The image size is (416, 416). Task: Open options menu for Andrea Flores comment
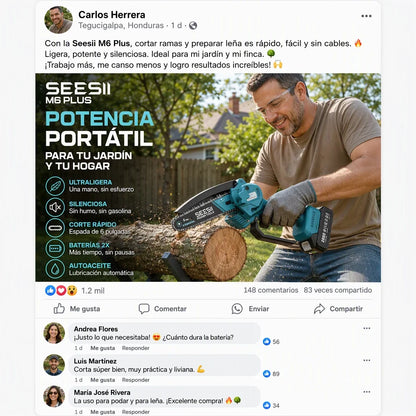tap(367, 328)
